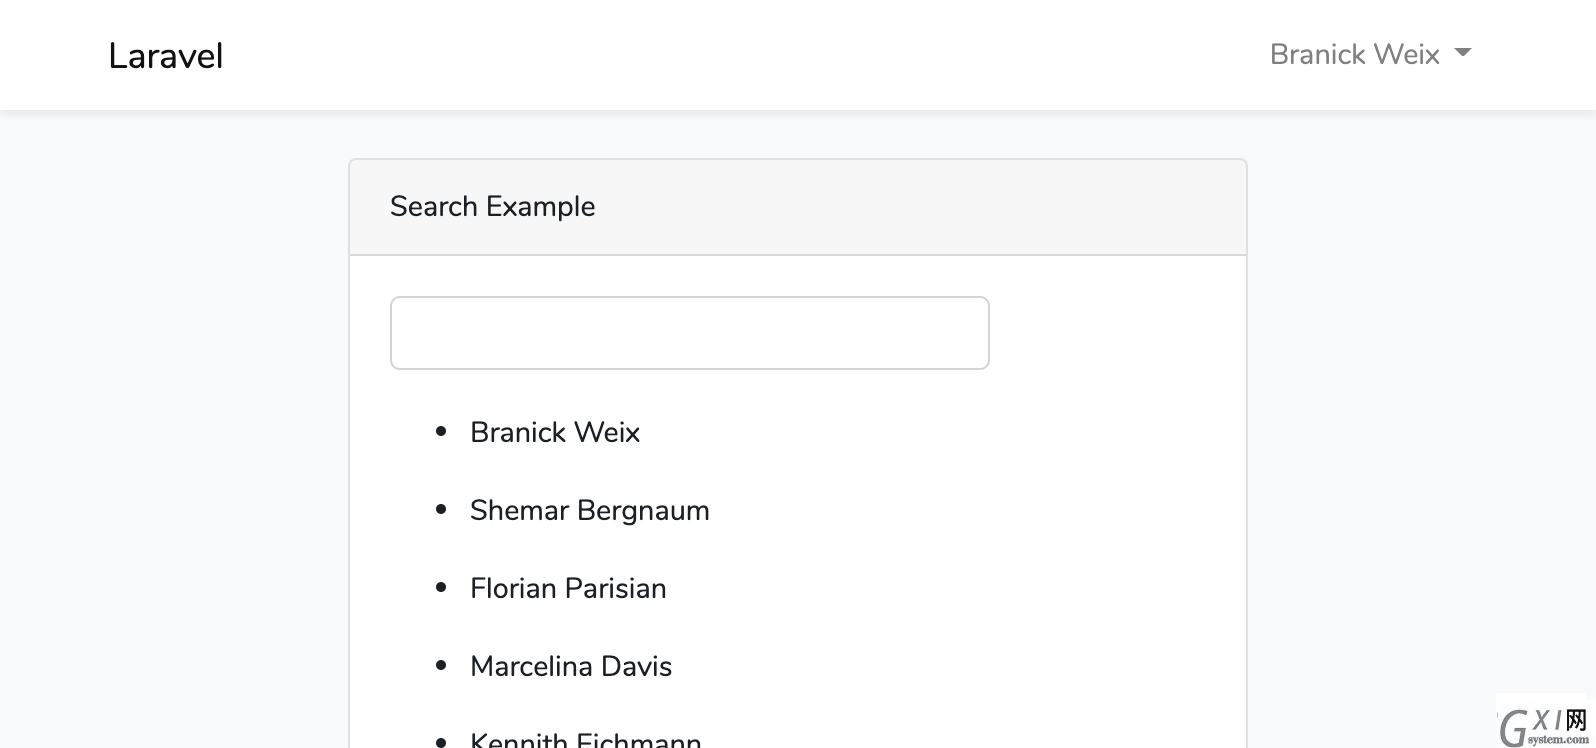
Task: Select Branick Weix in the results list
Action: coord(555,432)
